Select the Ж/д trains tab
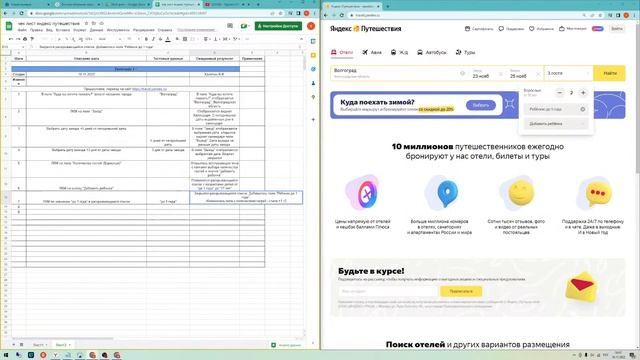Viewport: 640px width, 360px height. pyautogui.click(x=399, y=52)
